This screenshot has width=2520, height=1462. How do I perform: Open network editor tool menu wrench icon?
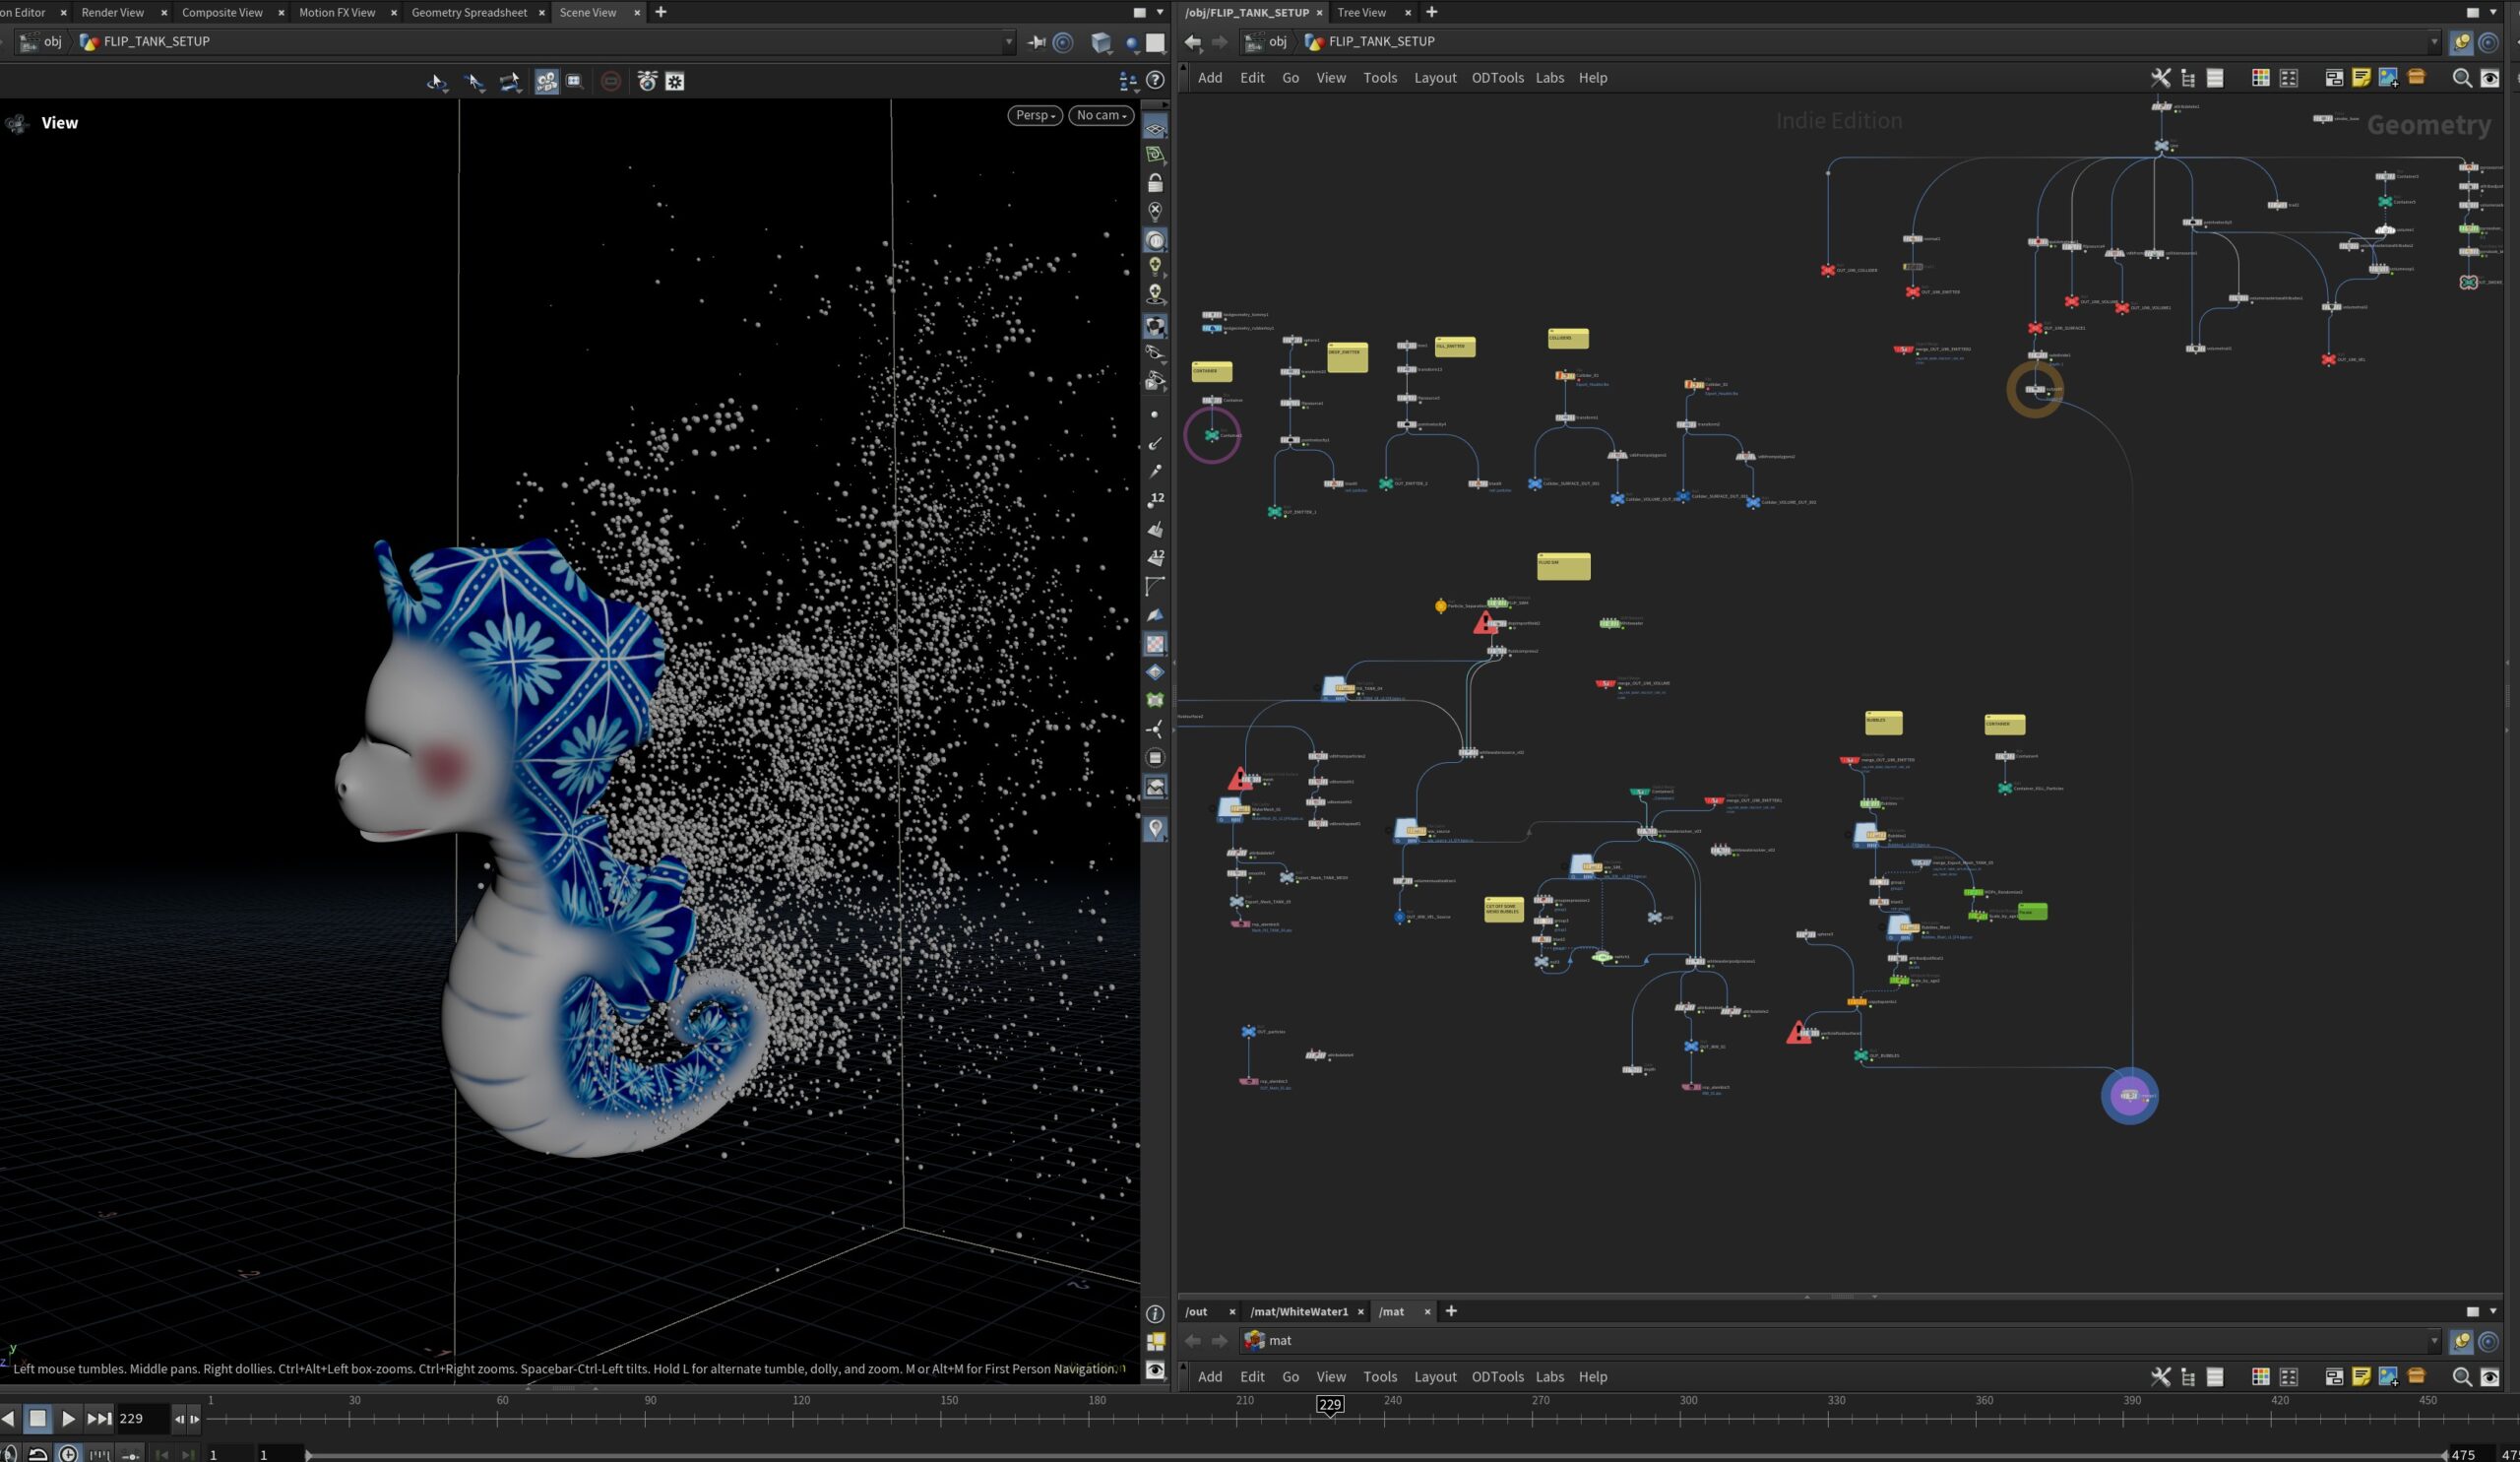click(2160, 78)
